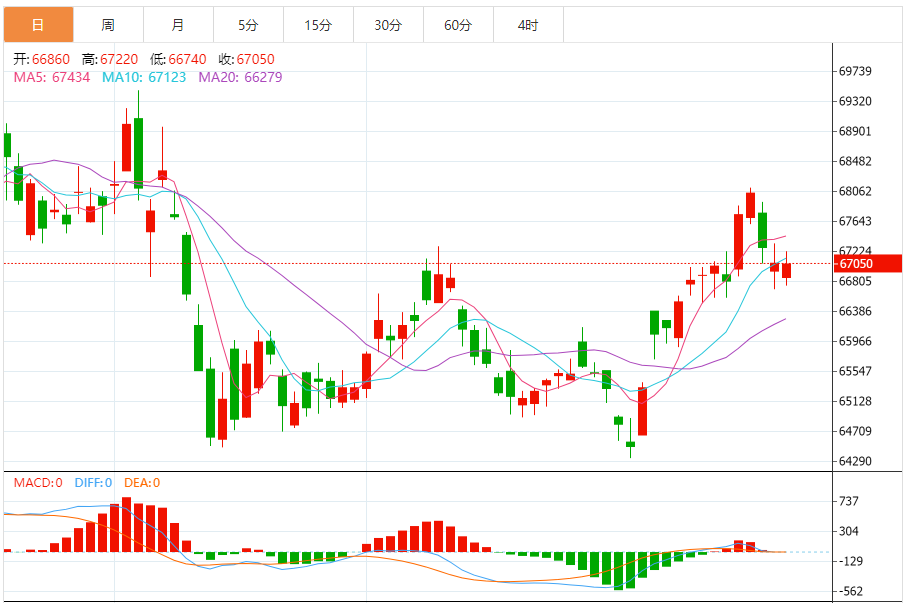Open the 60分 interval tab
Screen dimensions: 907x603
[x=458, y=25]
